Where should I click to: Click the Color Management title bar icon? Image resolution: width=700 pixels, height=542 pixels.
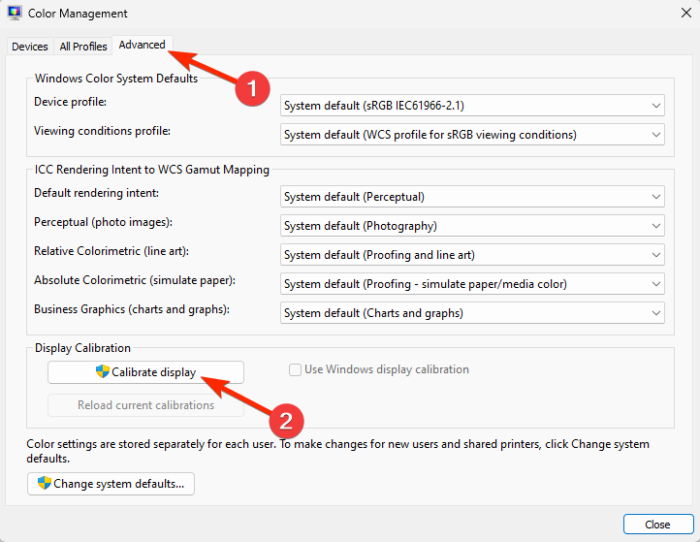(16, 14)
